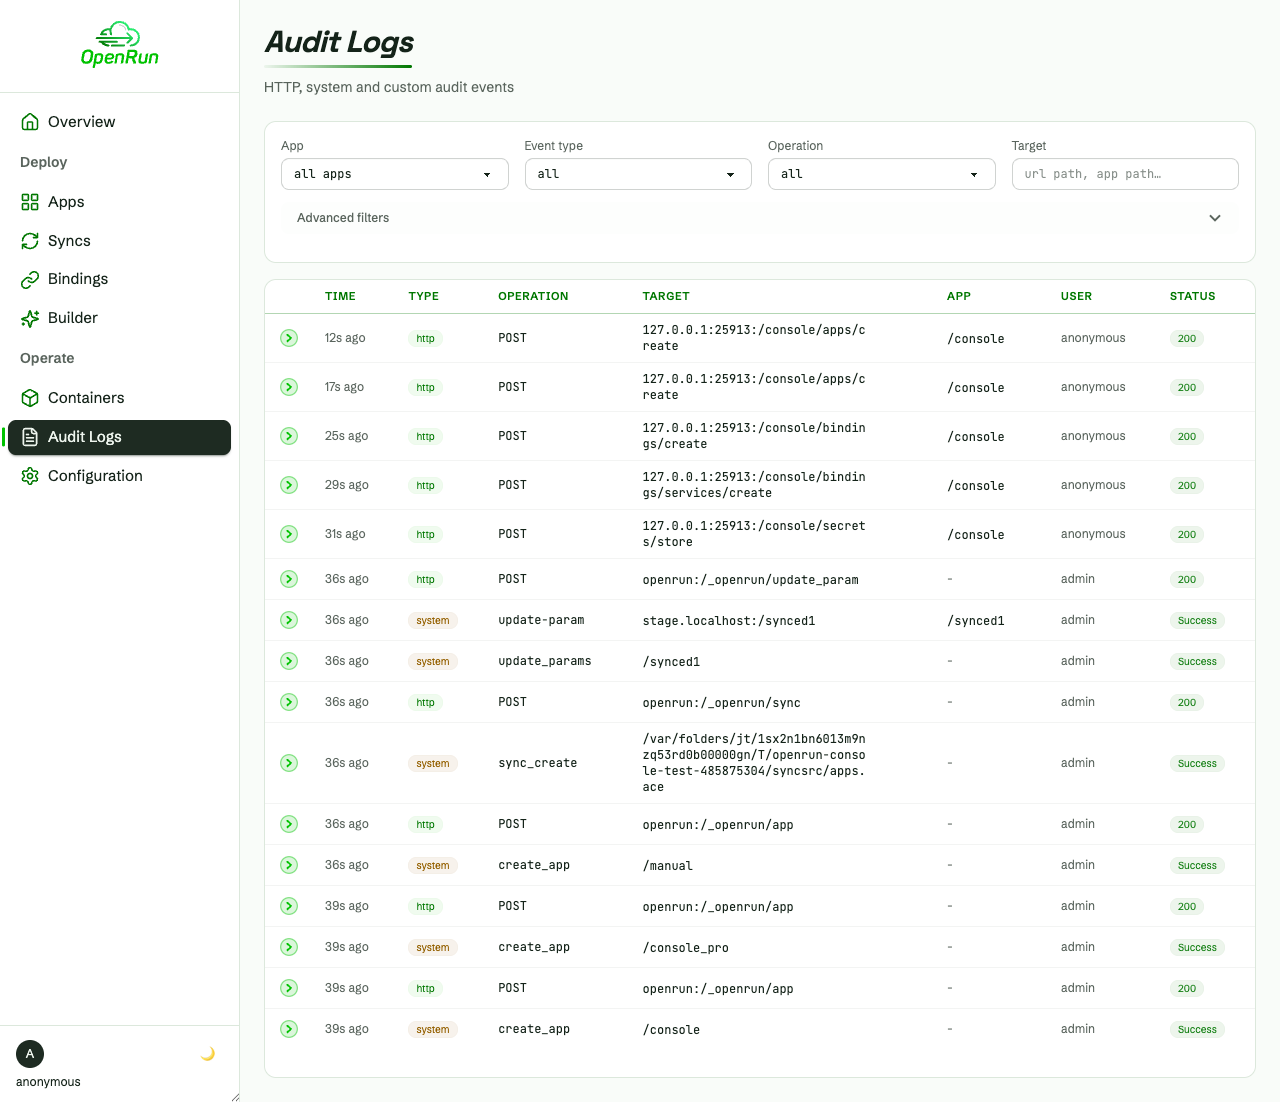Viewport: 1280px width, 1102px height.
Task: Select Audit Logs in sidebar
Action: [x=119, y=437]
